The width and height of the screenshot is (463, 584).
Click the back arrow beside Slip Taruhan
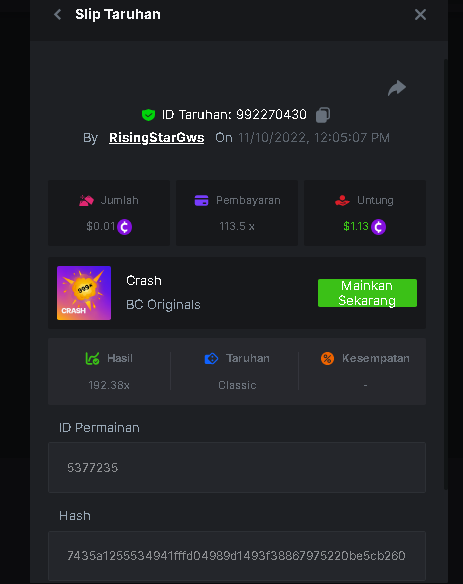coord(58,15)
